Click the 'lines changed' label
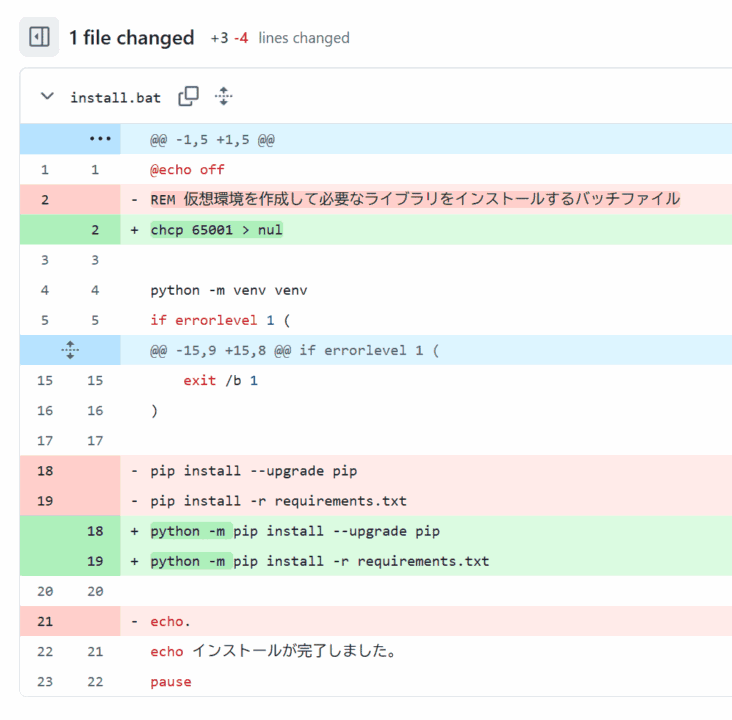 304,38
